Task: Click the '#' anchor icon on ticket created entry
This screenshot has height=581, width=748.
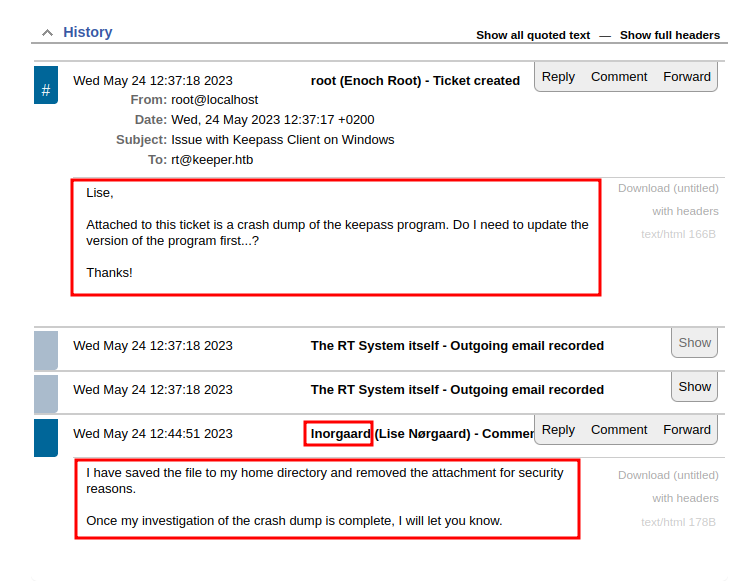Action: [46, 91]
